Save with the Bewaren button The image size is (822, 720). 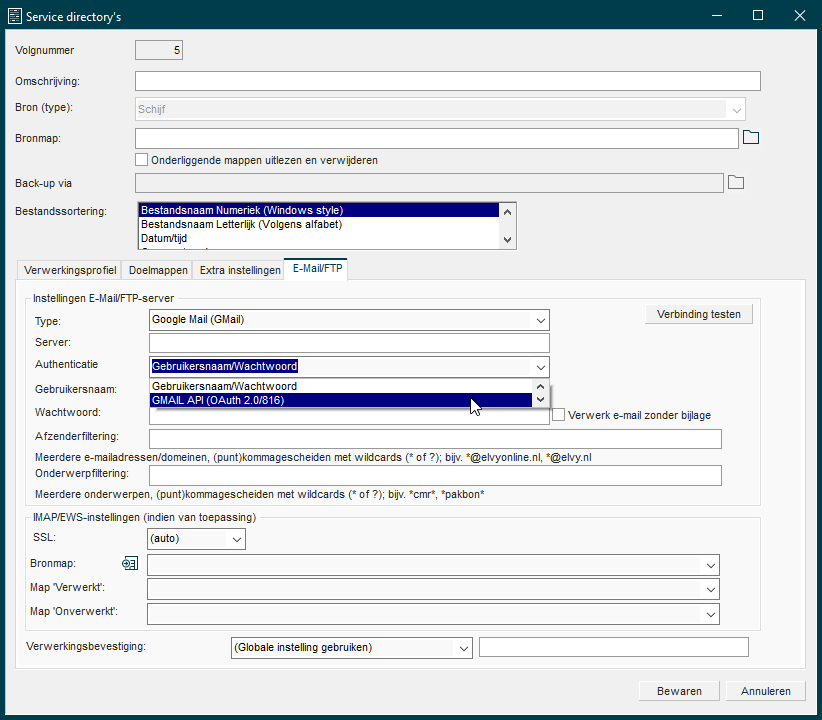point(679,691)
